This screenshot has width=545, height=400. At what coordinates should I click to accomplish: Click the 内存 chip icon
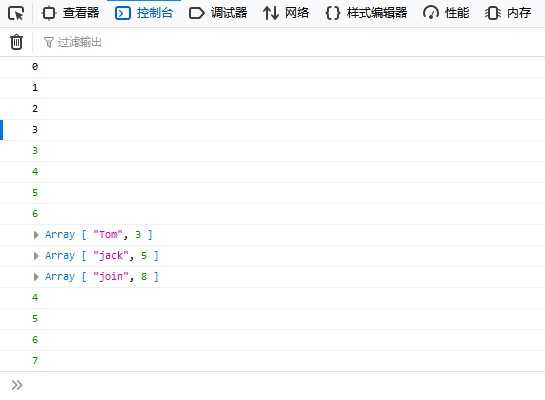[x=493, y=13]
